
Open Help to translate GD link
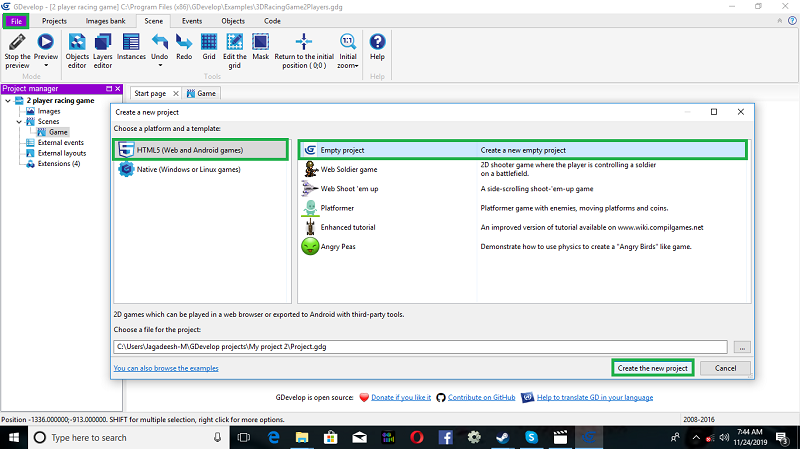[594, 397]
